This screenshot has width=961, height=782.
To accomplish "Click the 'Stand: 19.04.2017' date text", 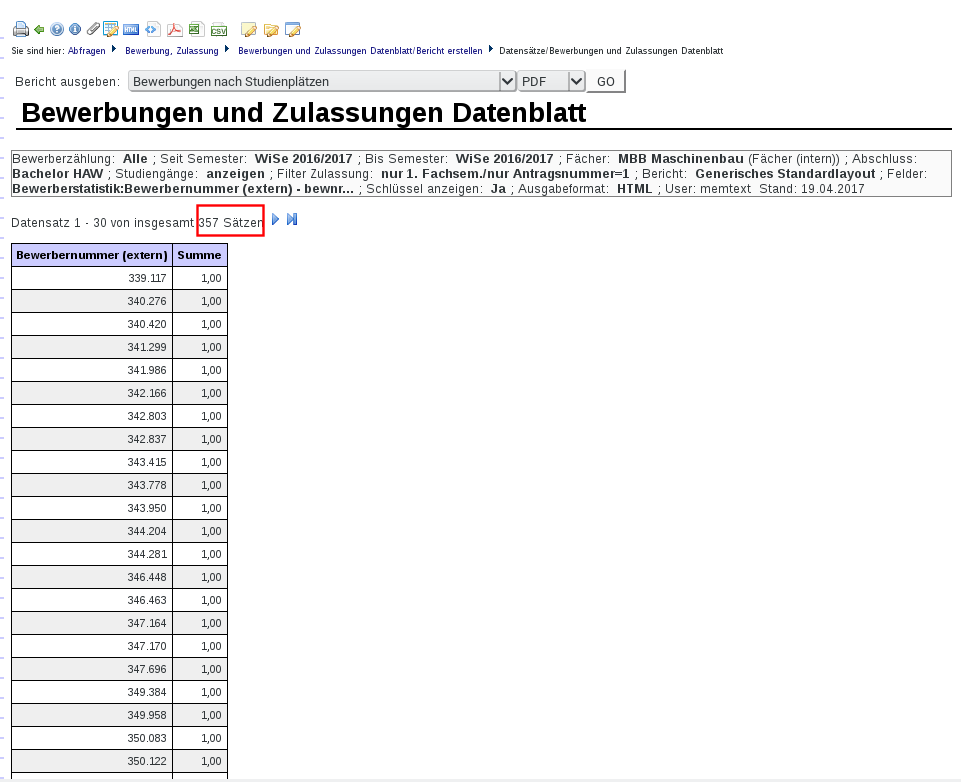I will click(811, 189).
